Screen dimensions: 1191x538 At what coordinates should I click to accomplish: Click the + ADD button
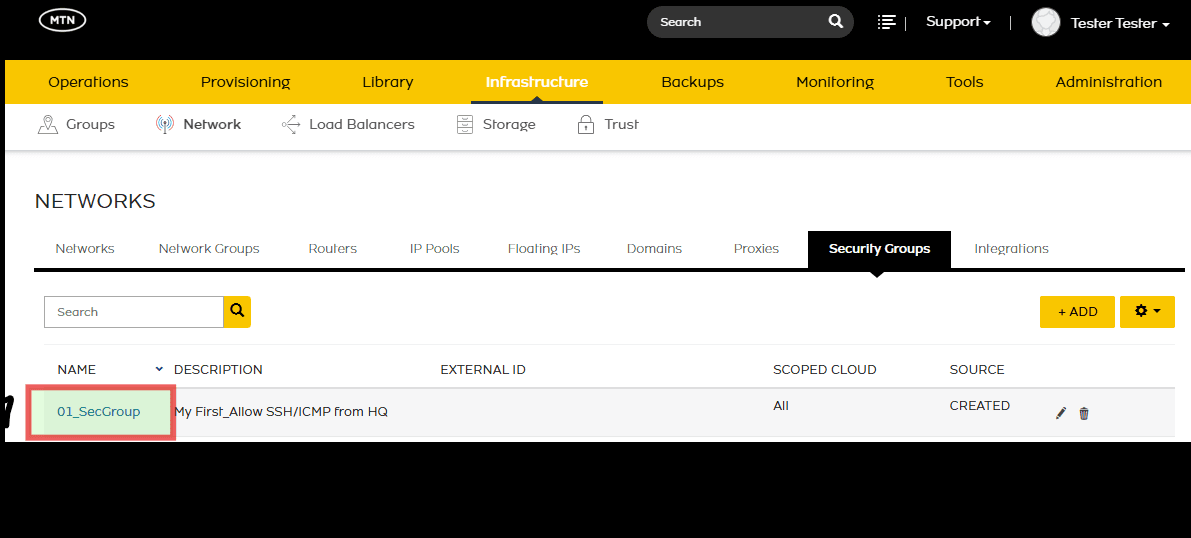pyautogui.click(x=1077, y=312)
